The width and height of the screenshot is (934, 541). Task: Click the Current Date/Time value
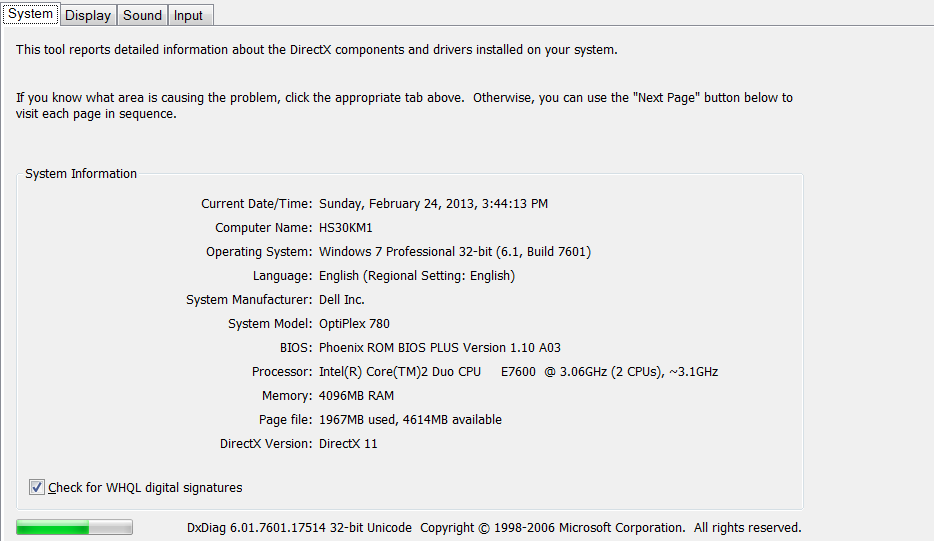[433, 204]
